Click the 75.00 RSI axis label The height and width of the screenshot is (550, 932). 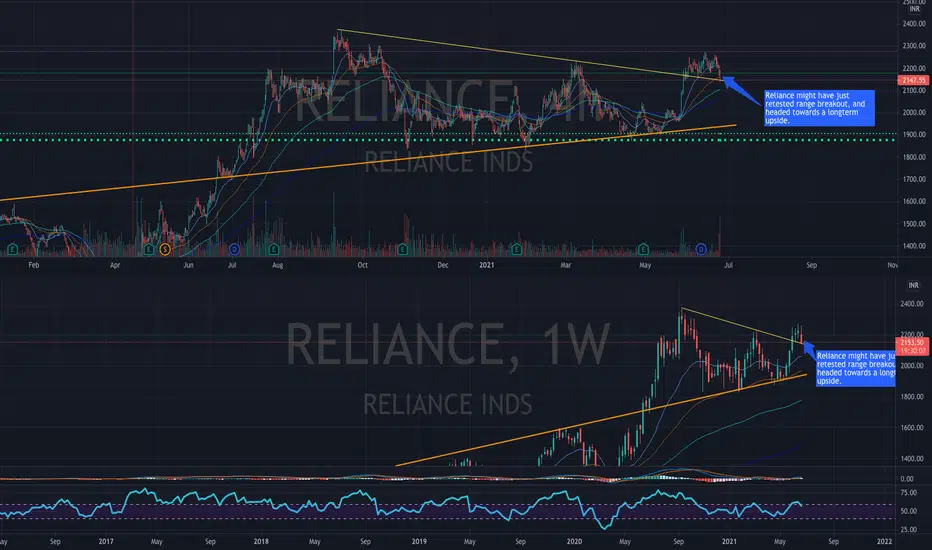pyautogui.click(x=908, y=493)
